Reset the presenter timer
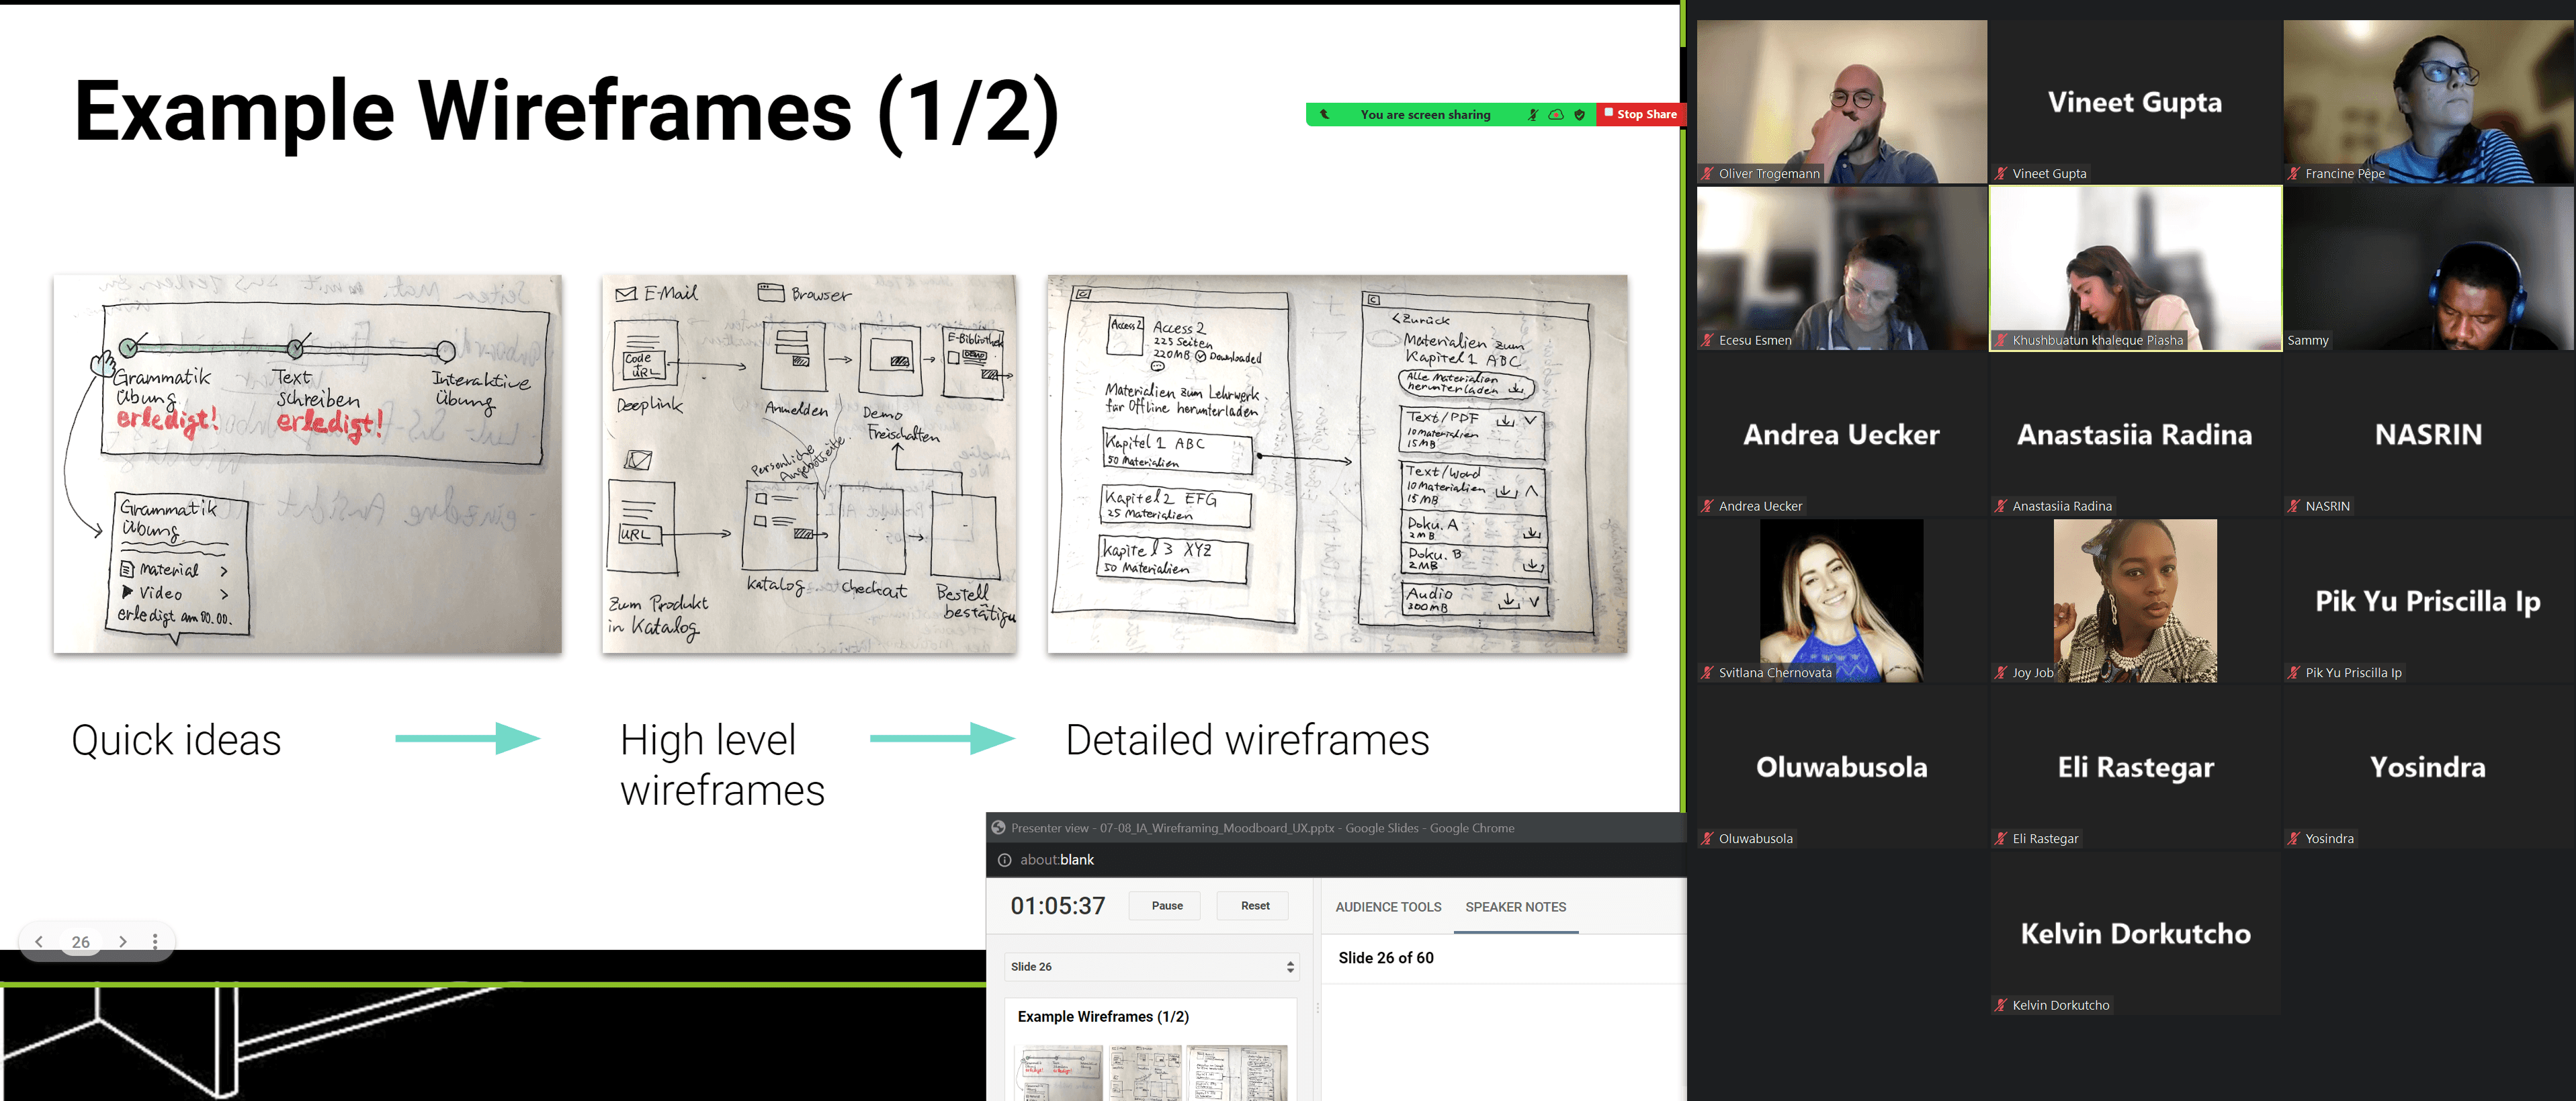The width and height of the screenshot is (2576, 1101). (1254, 905)
